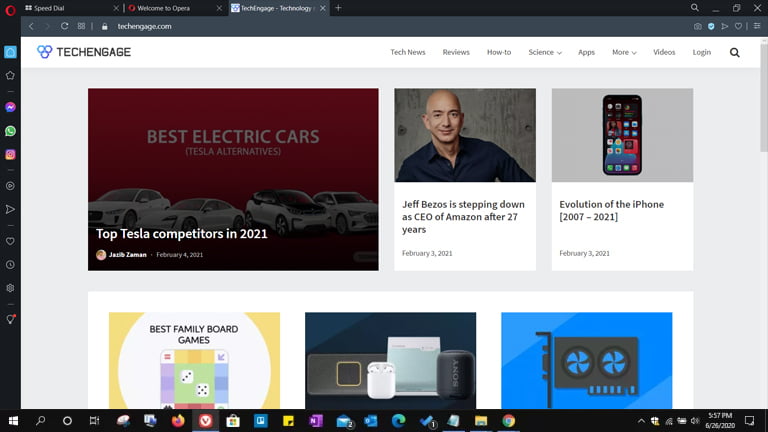Viewport: 768px width, 432px height.
Task: Open Top Tesla competitors in 2021 article
Action: click(182, 234)
